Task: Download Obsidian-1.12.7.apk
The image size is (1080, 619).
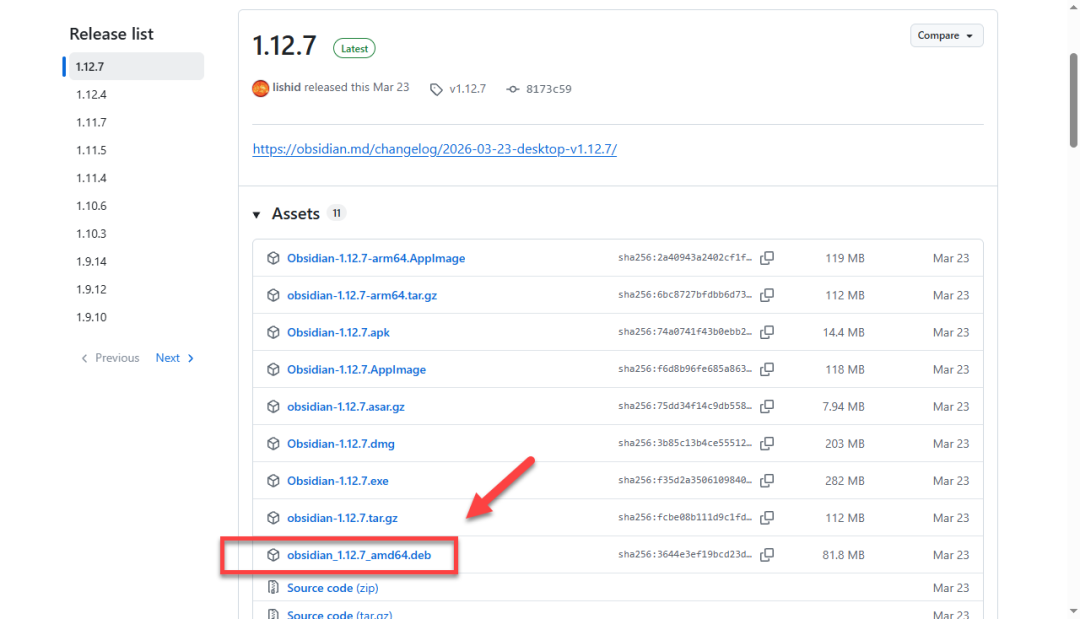Action: (338, 333)
